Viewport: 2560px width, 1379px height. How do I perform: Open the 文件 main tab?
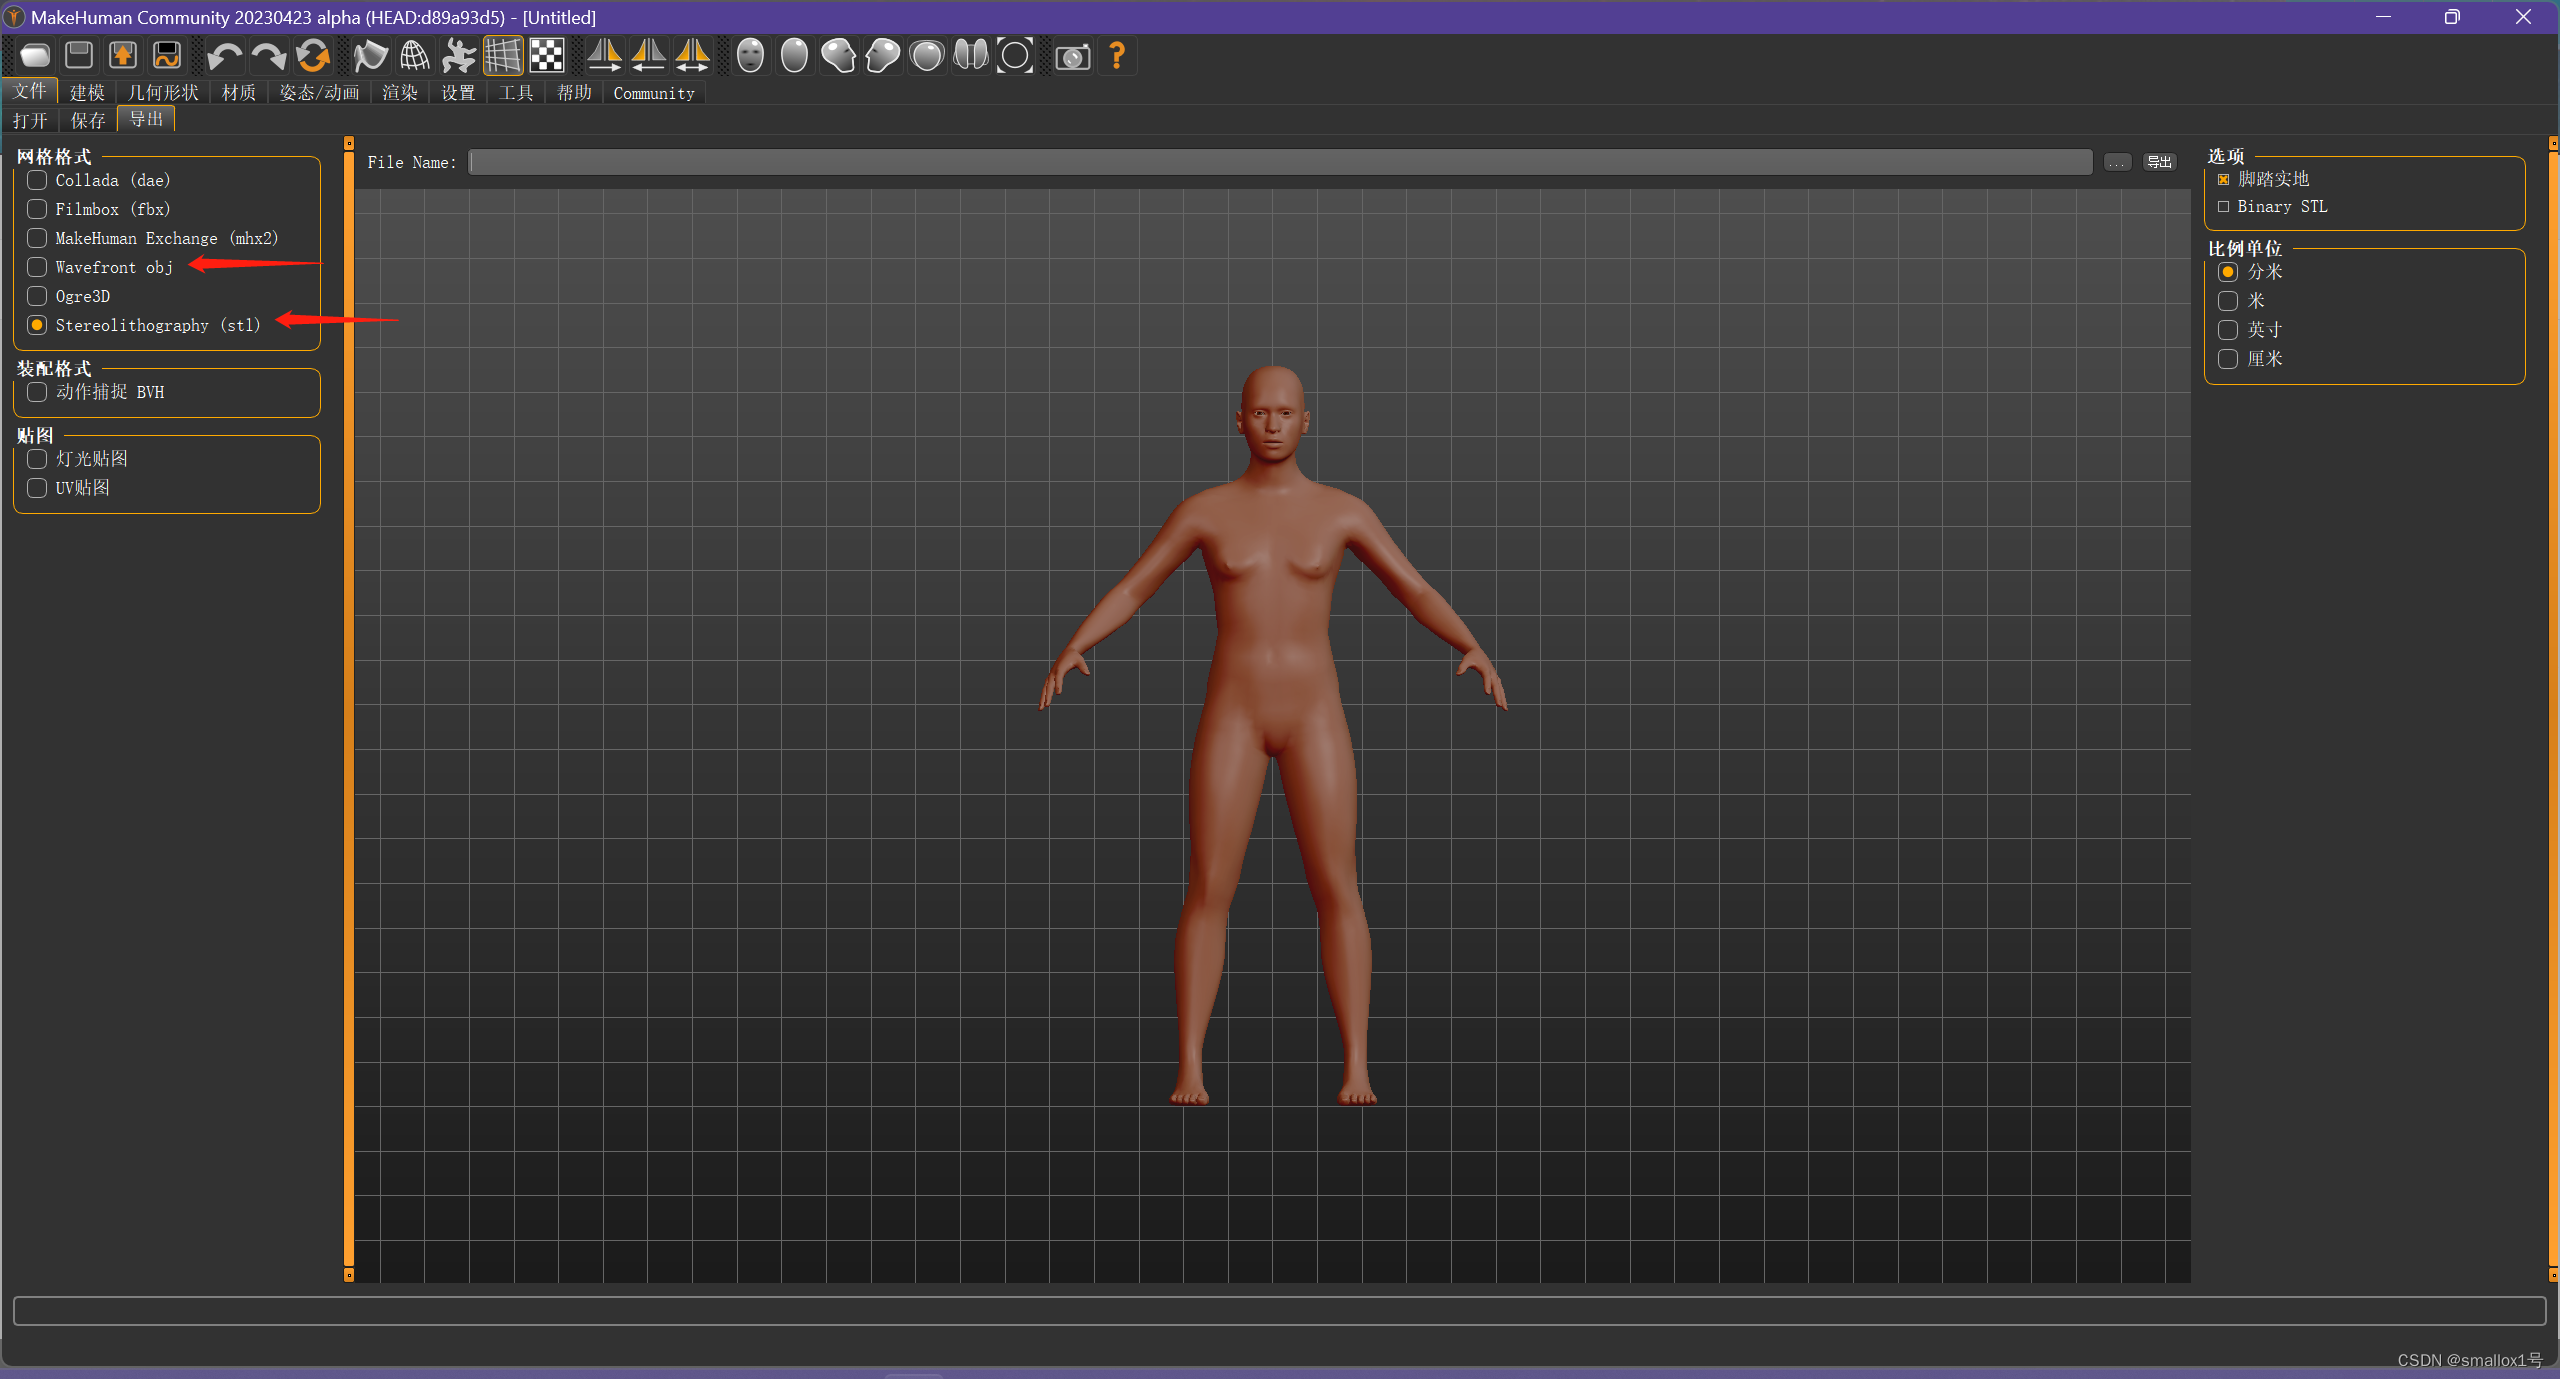tap(30, 92)
